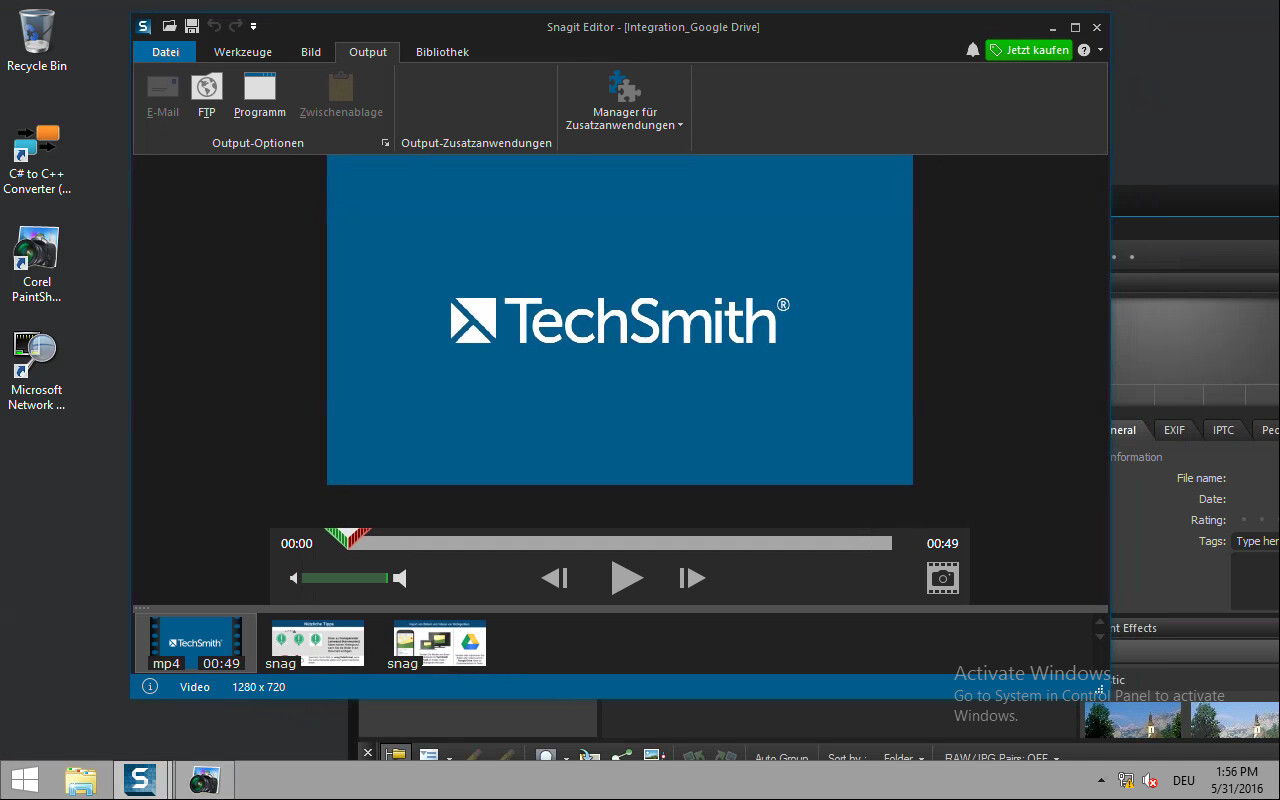Set the first rating dot in the background window
Viewport: 1280px width, 800px height.
pos(1244,519)
